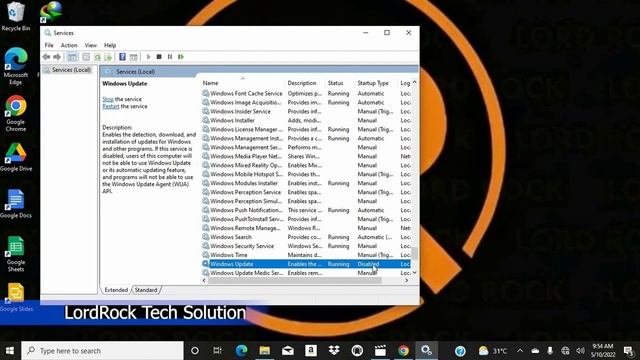Open the blue Help toolbar icon
The height and width of the screenshot is (360, 640).
[122, 57]
